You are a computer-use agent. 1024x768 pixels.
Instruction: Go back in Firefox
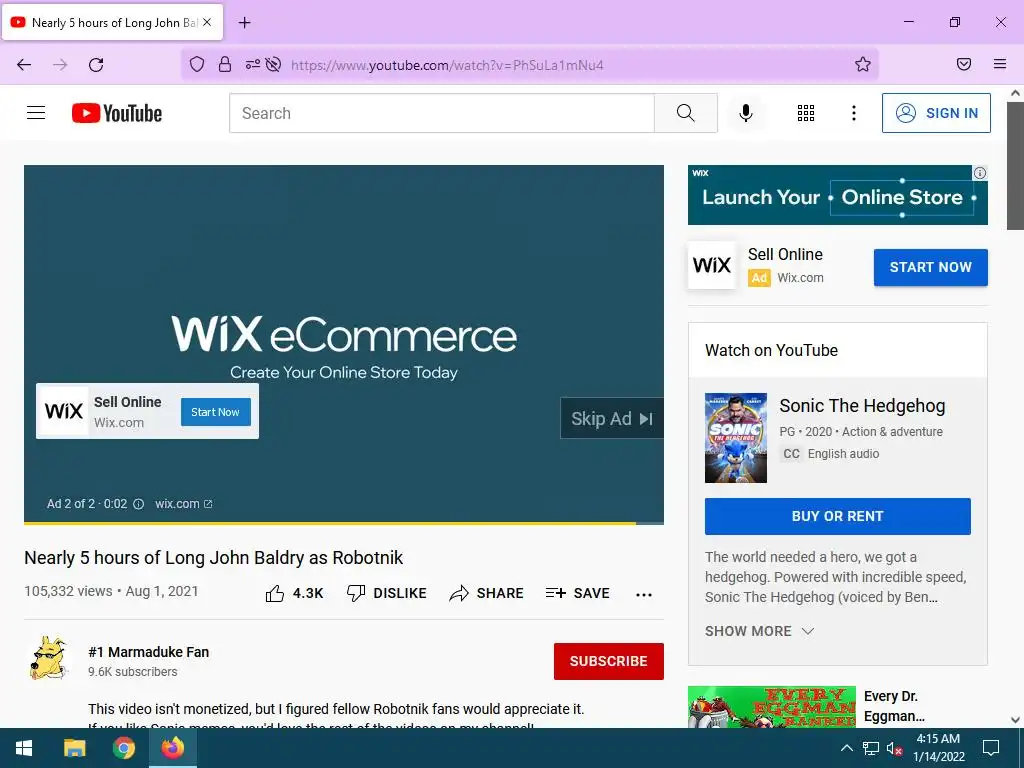coord(24,64)
